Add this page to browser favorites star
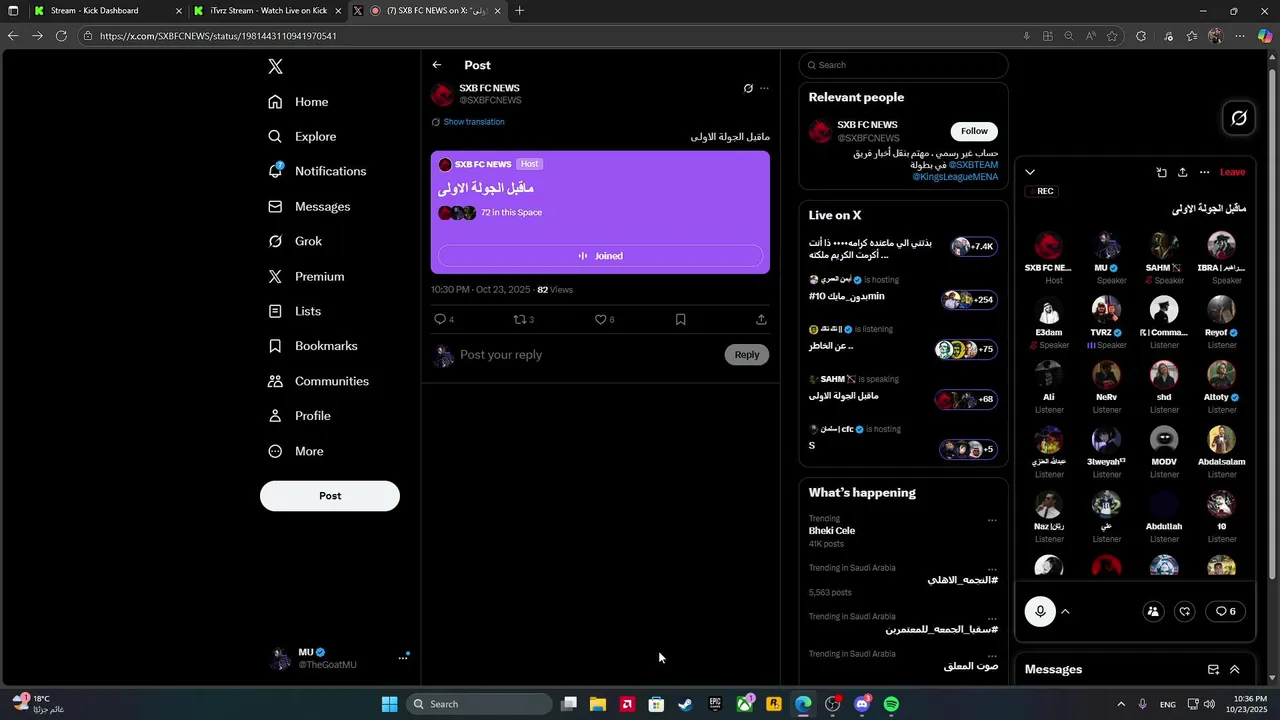1280x720 pixels. click(1112, 36)
